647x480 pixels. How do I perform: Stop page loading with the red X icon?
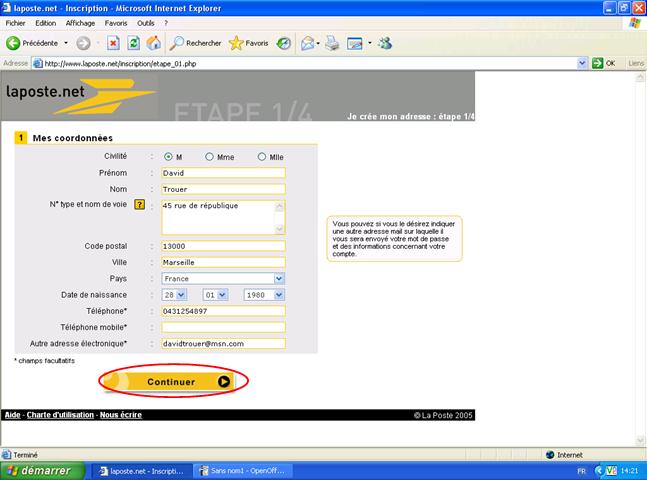(x=113, y=43)
